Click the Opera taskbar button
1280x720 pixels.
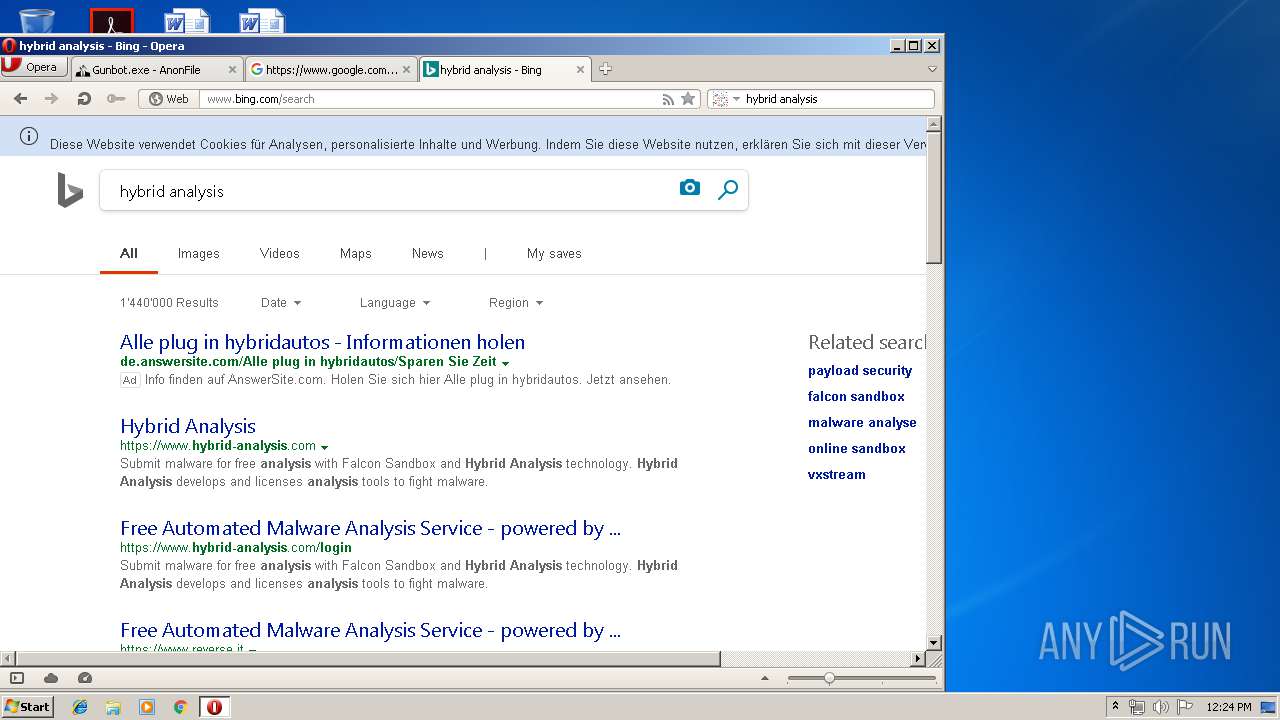[214, 707]
